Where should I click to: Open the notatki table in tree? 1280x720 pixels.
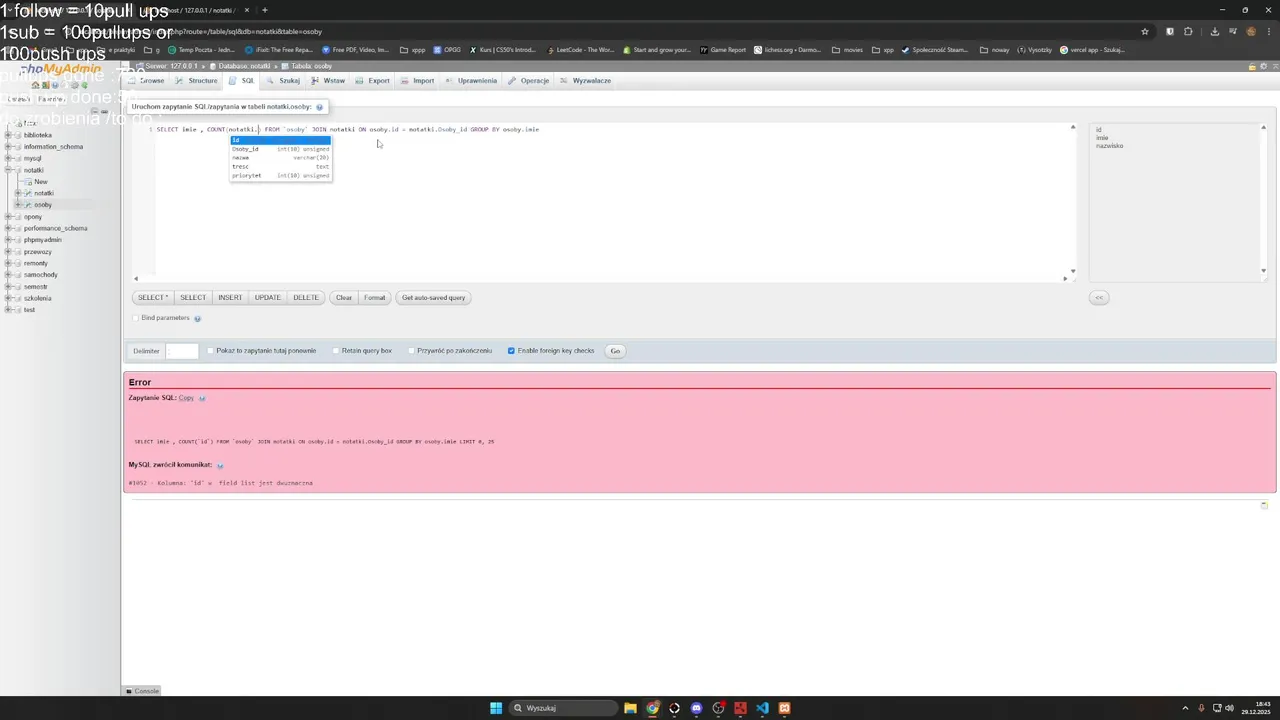pyautogui.click(x=44, y=193)
